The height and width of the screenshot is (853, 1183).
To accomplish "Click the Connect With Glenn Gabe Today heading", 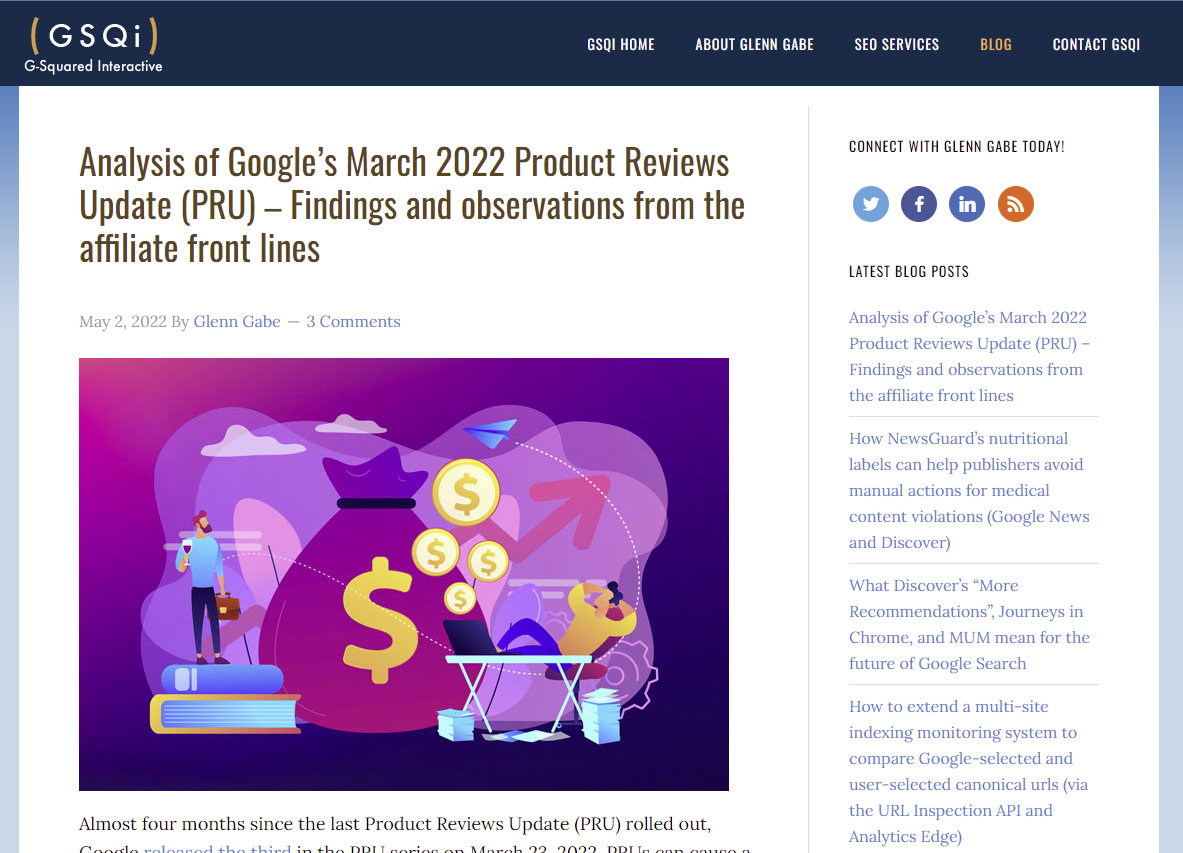I will pyautogui.click(x=957, y=146).
